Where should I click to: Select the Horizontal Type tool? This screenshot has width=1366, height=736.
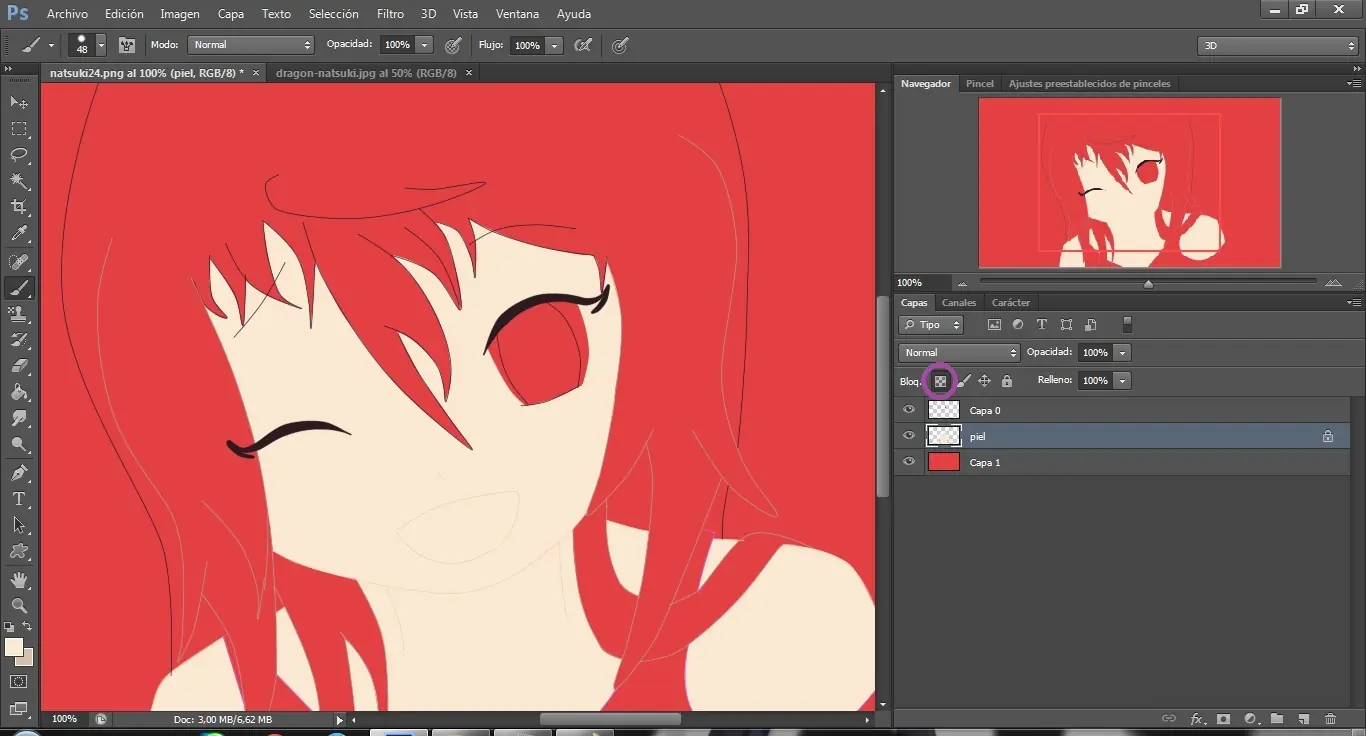(19, 498)
